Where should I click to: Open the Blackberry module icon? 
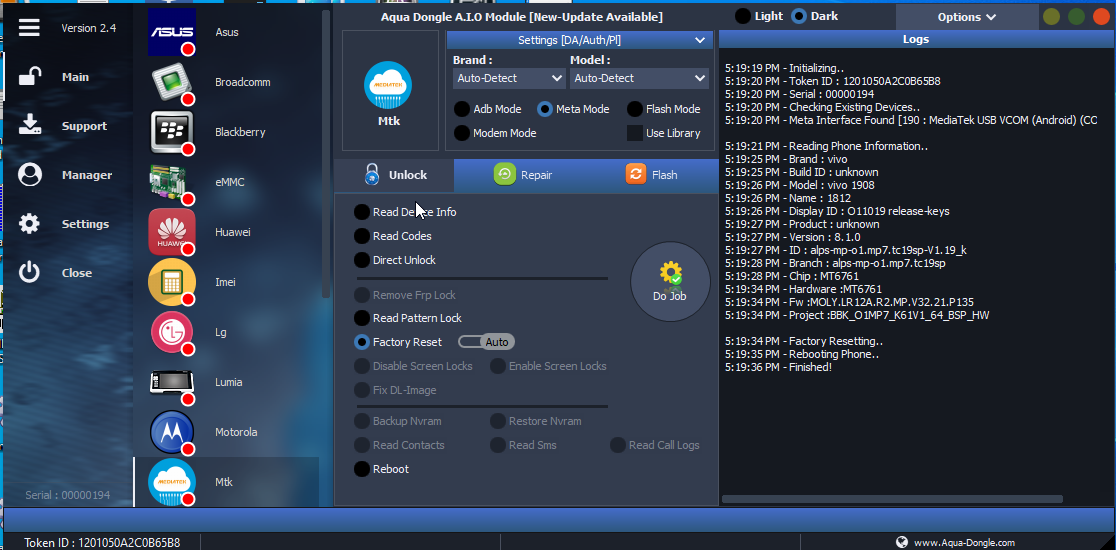(x=171, y=132)
